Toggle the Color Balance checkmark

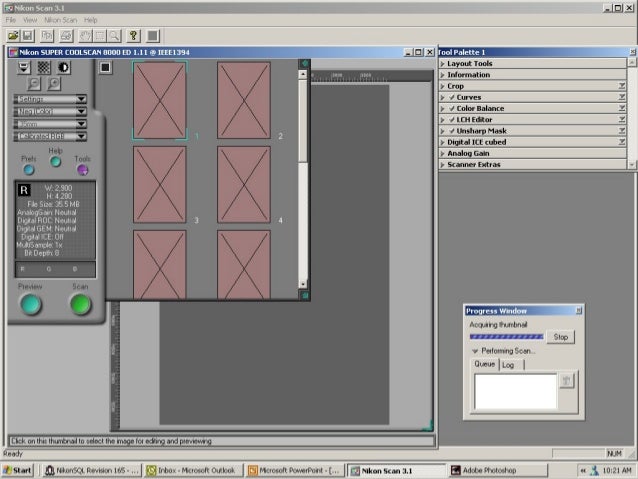click(452, 109)
